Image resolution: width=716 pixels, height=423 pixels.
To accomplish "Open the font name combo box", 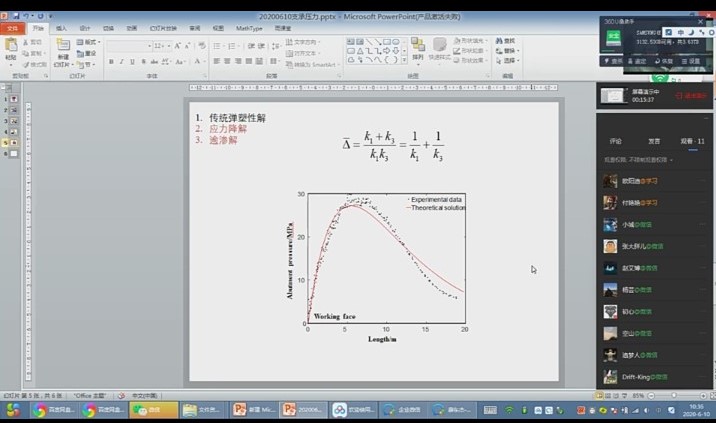I will (129, 46).
